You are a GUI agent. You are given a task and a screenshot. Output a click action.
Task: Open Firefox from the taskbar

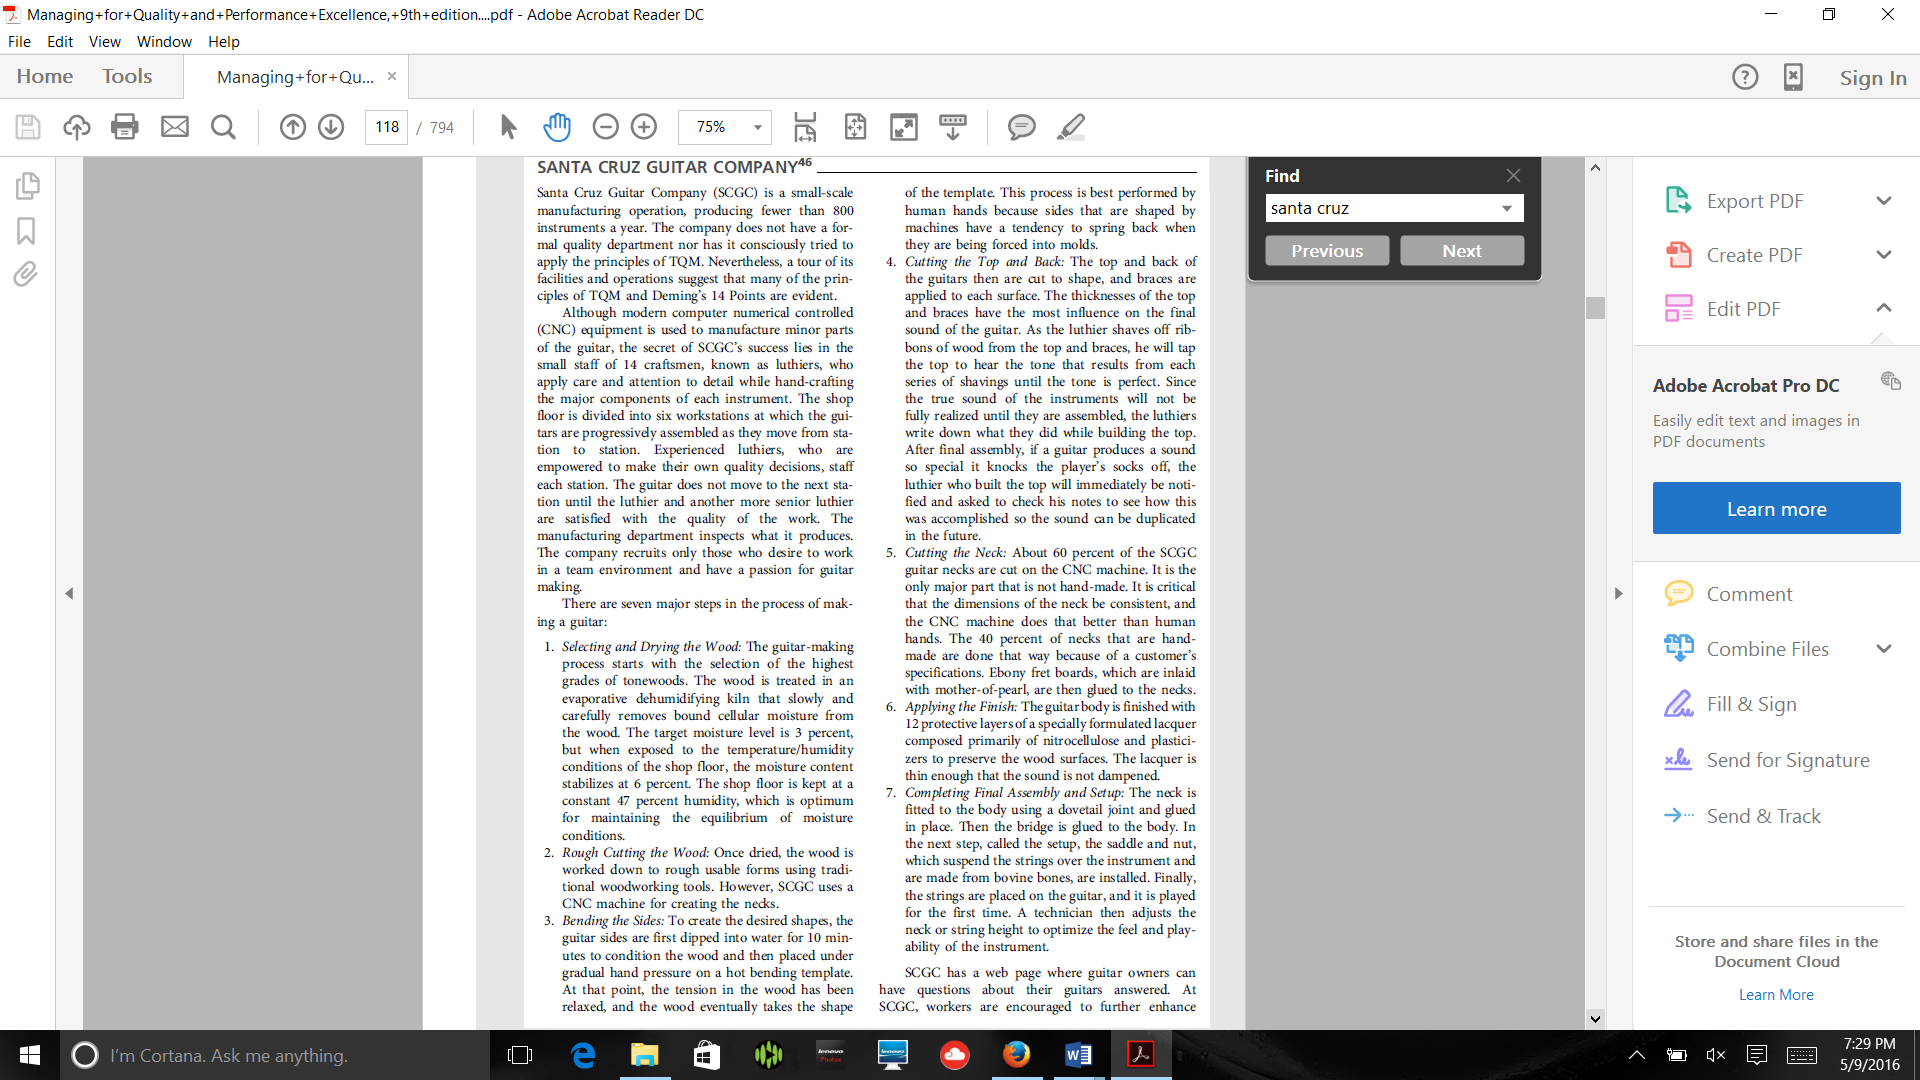point(1016,1055)
